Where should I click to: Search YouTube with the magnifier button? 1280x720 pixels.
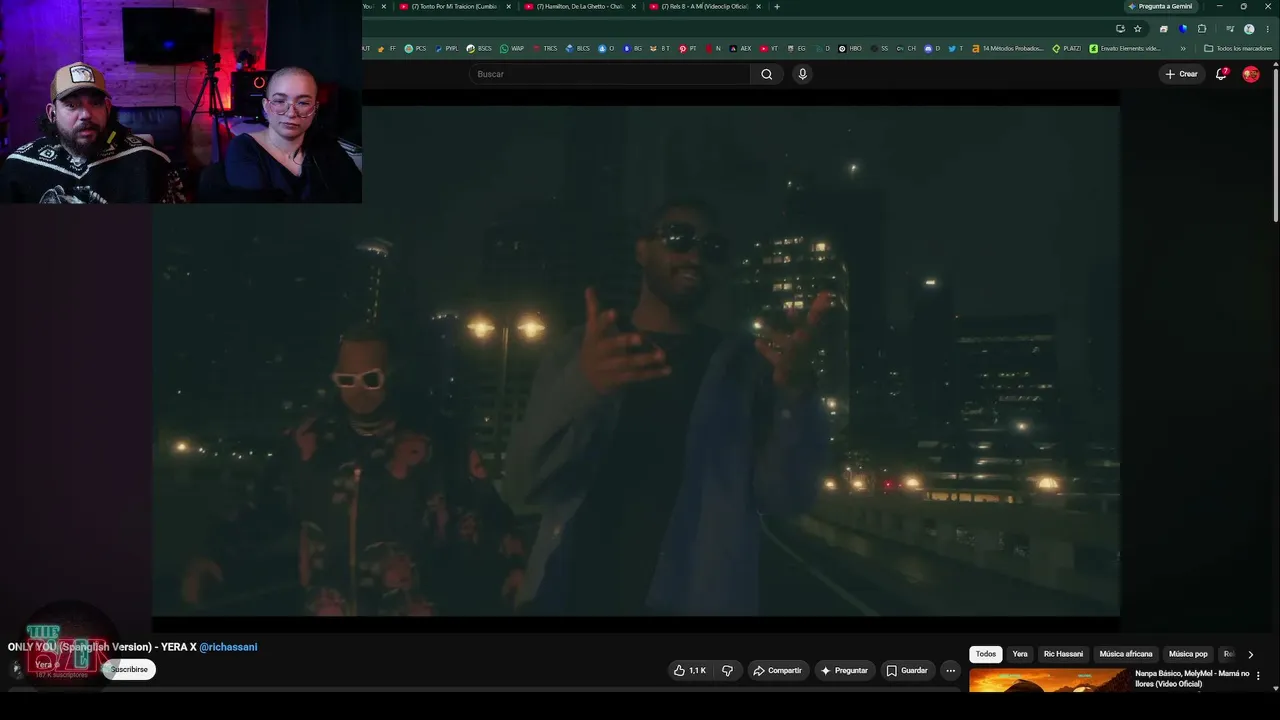766,74
